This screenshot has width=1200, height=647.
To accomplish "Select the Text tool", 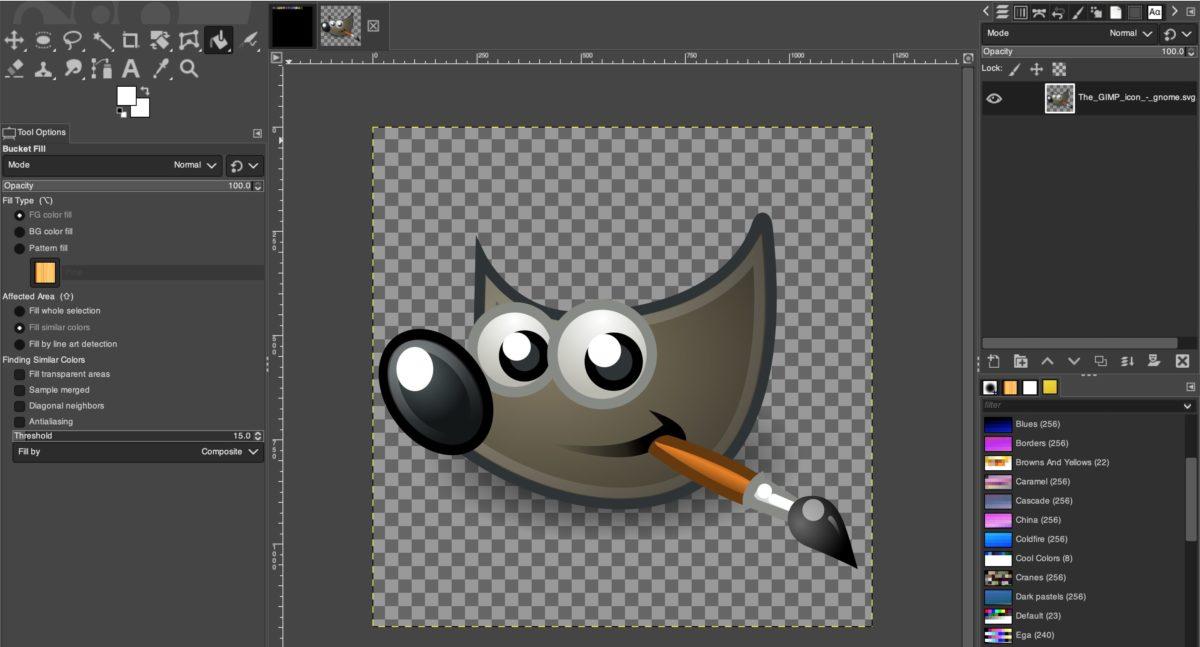I will [x=131, y=69].
